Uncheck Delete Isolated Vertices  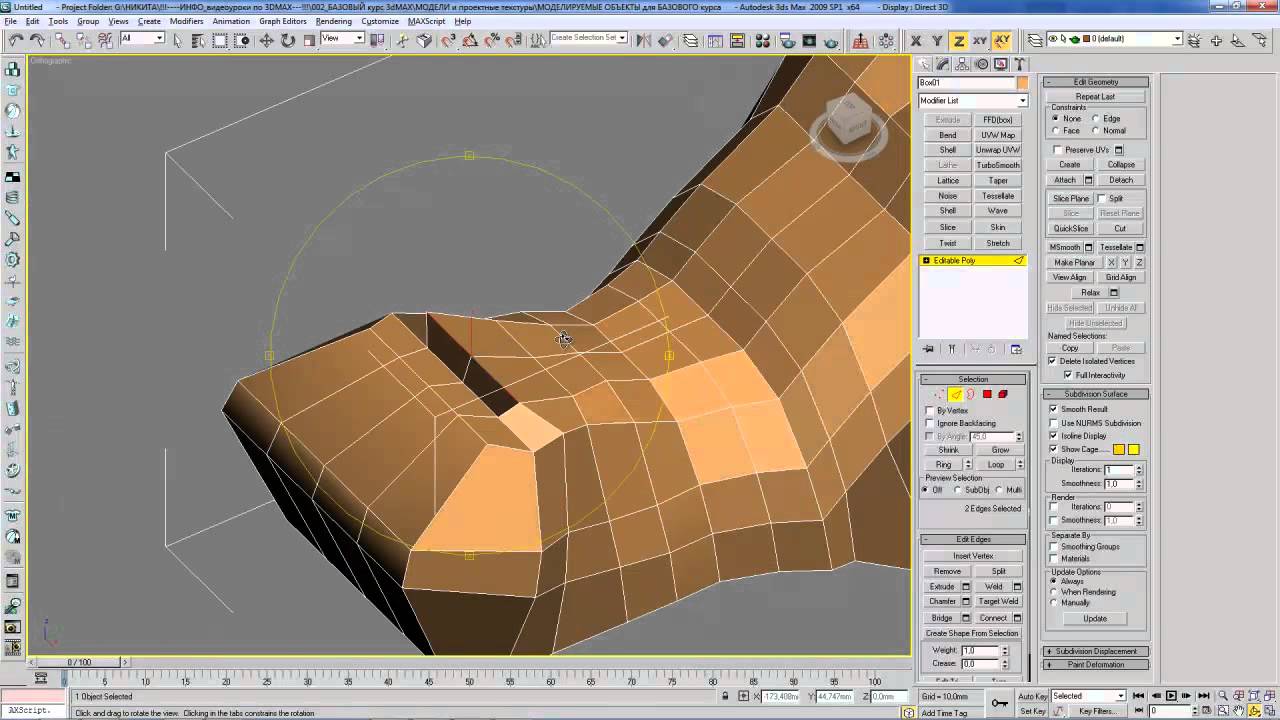click(1053, 361)
